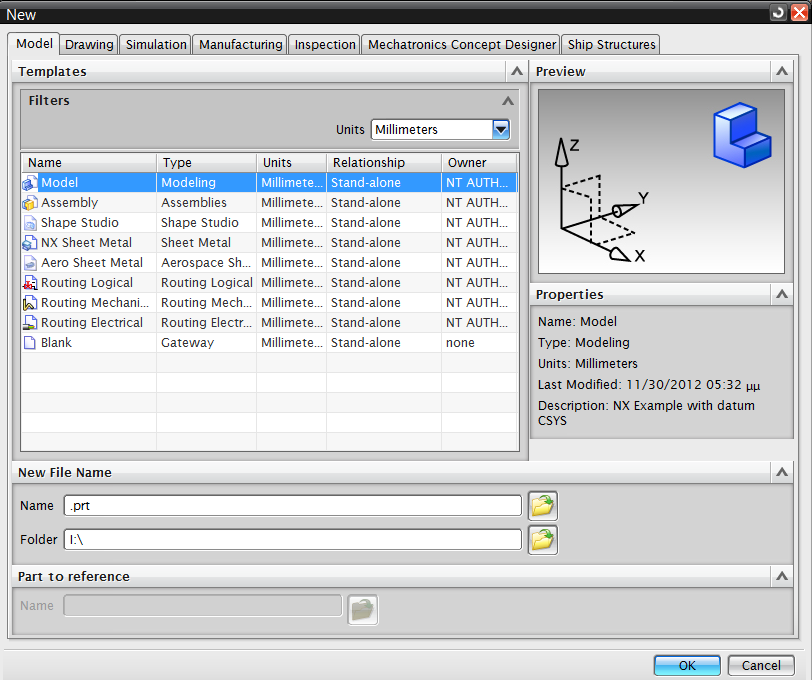
Task: Click the Model template icon
Action: click(x=30, y=183)
